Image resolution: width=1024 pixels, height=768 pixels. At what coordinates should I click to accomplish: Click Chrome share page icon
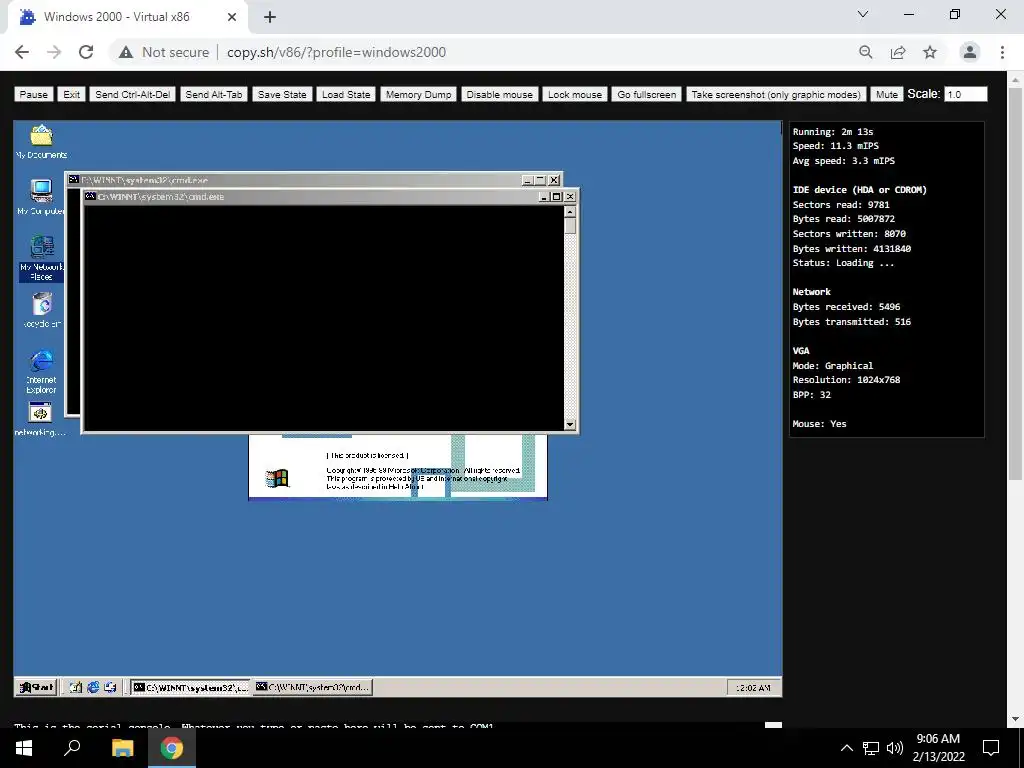point(898,52)
